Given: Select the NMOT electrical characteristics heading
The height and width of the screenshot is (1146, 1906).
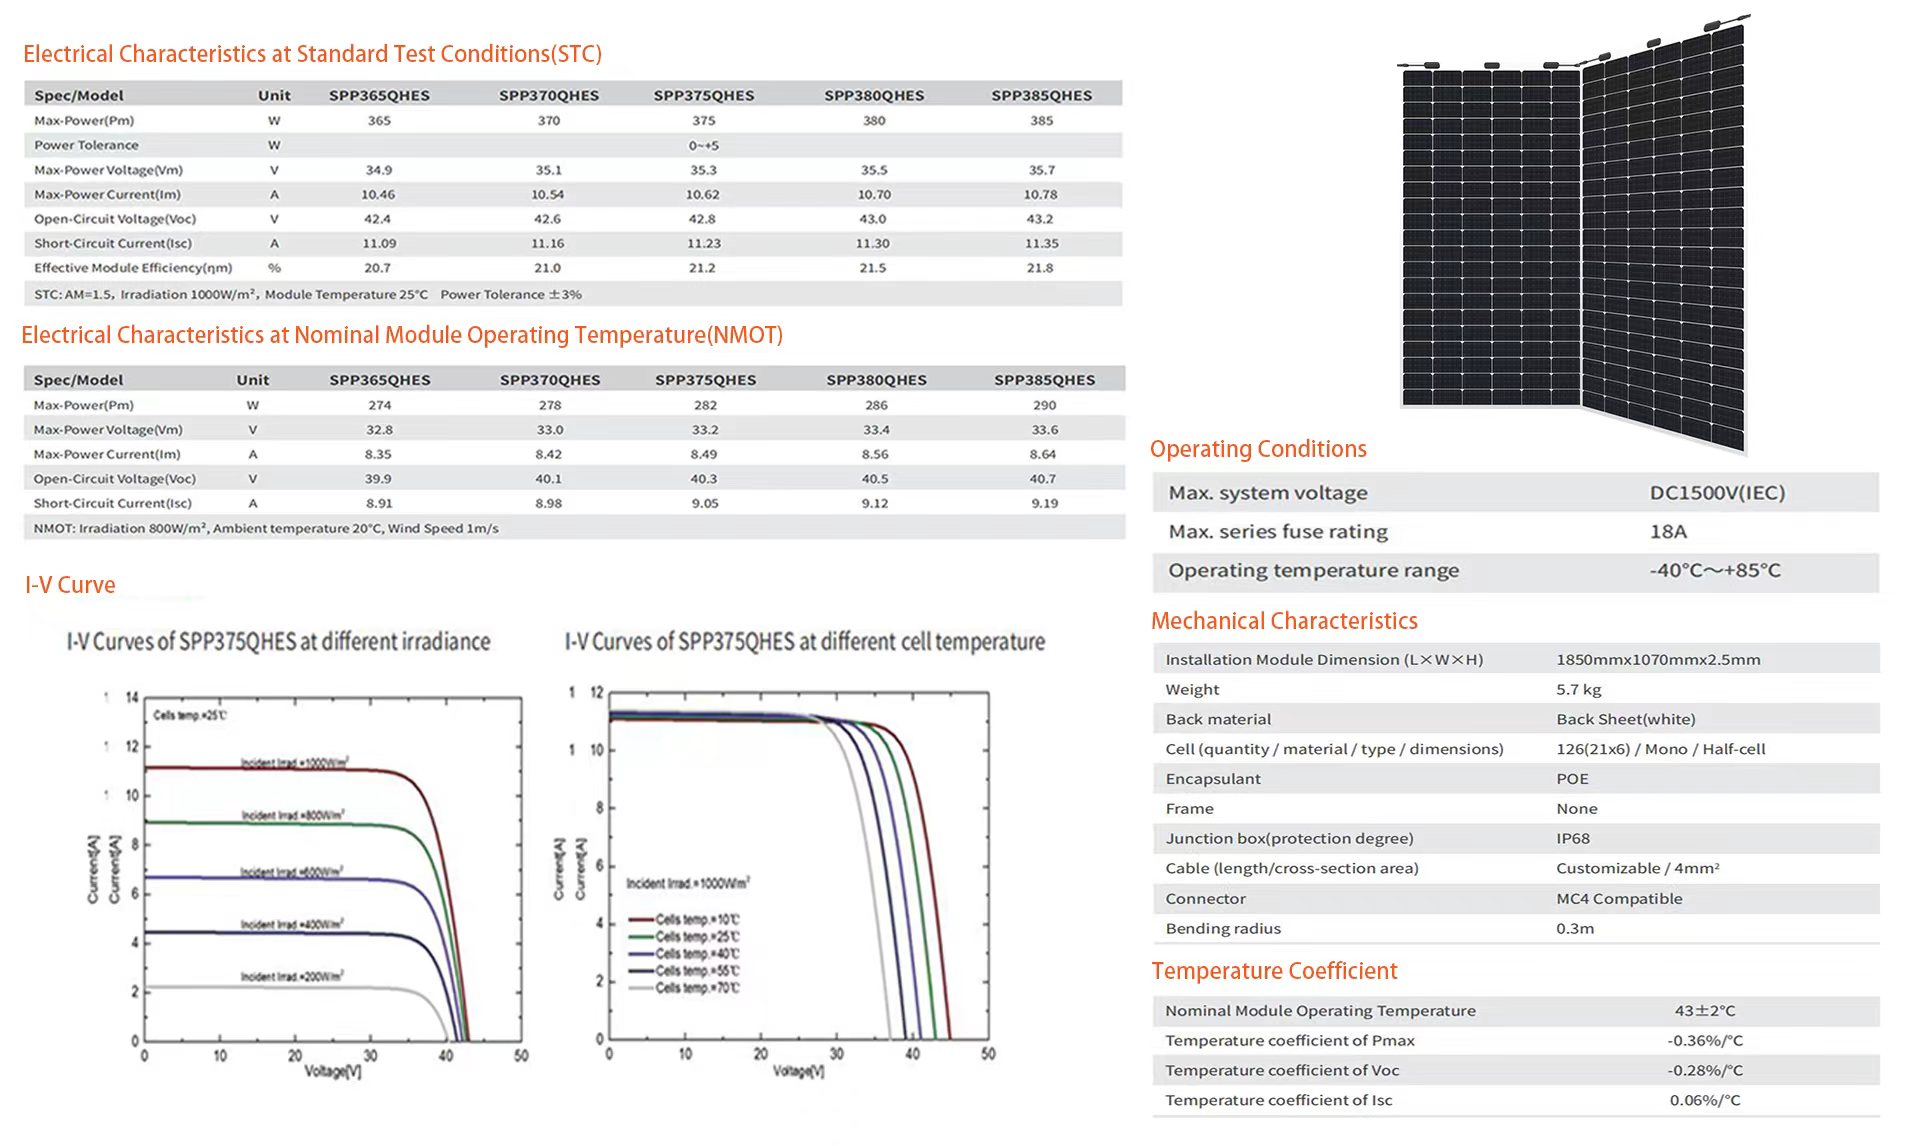Looking at the screenshot, I should tap(401, 335).
